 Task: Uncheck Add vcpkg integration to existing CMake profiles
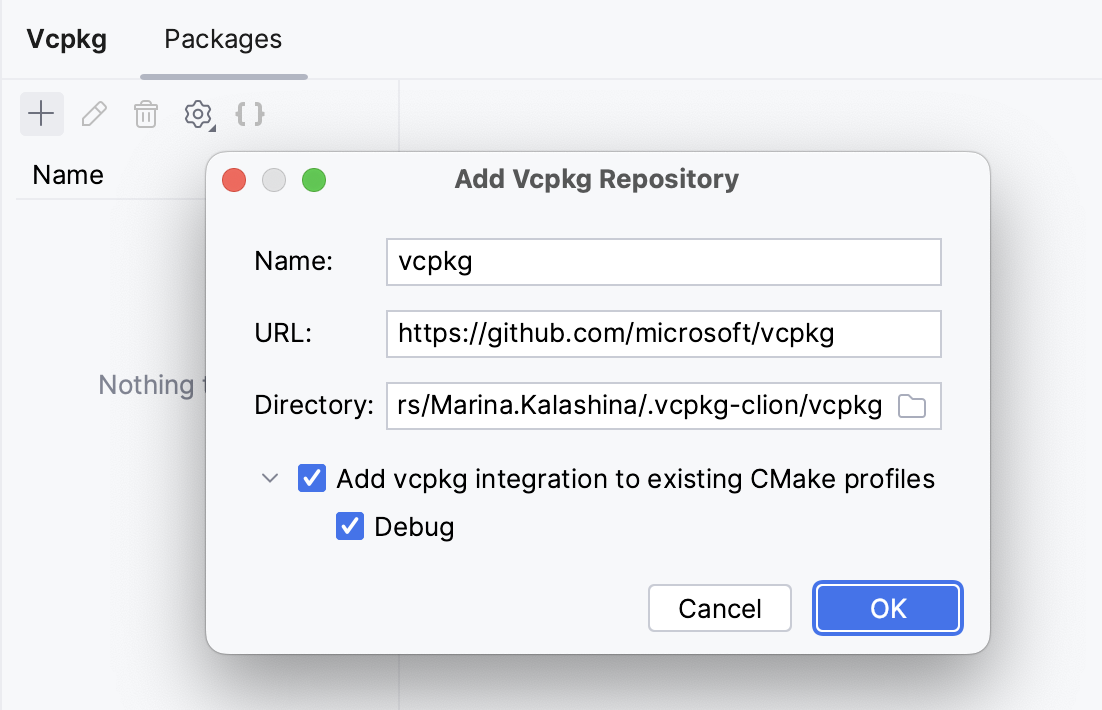coord(312,478)
